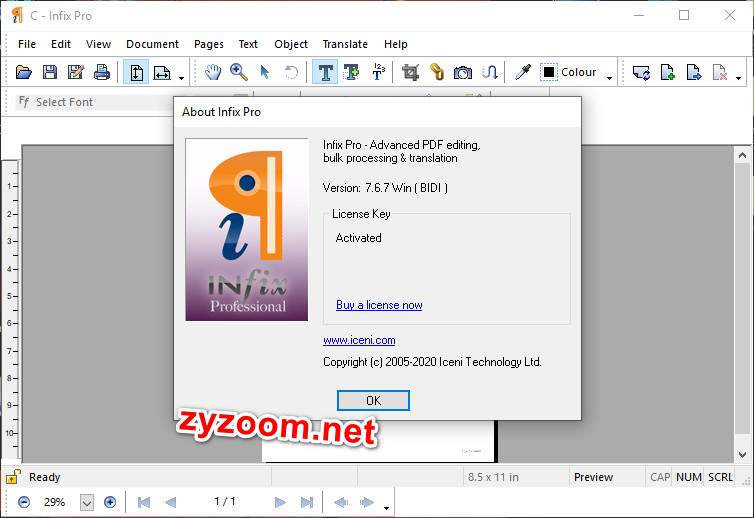Click the Save floppy disk icon

click(x=50, y=72)
